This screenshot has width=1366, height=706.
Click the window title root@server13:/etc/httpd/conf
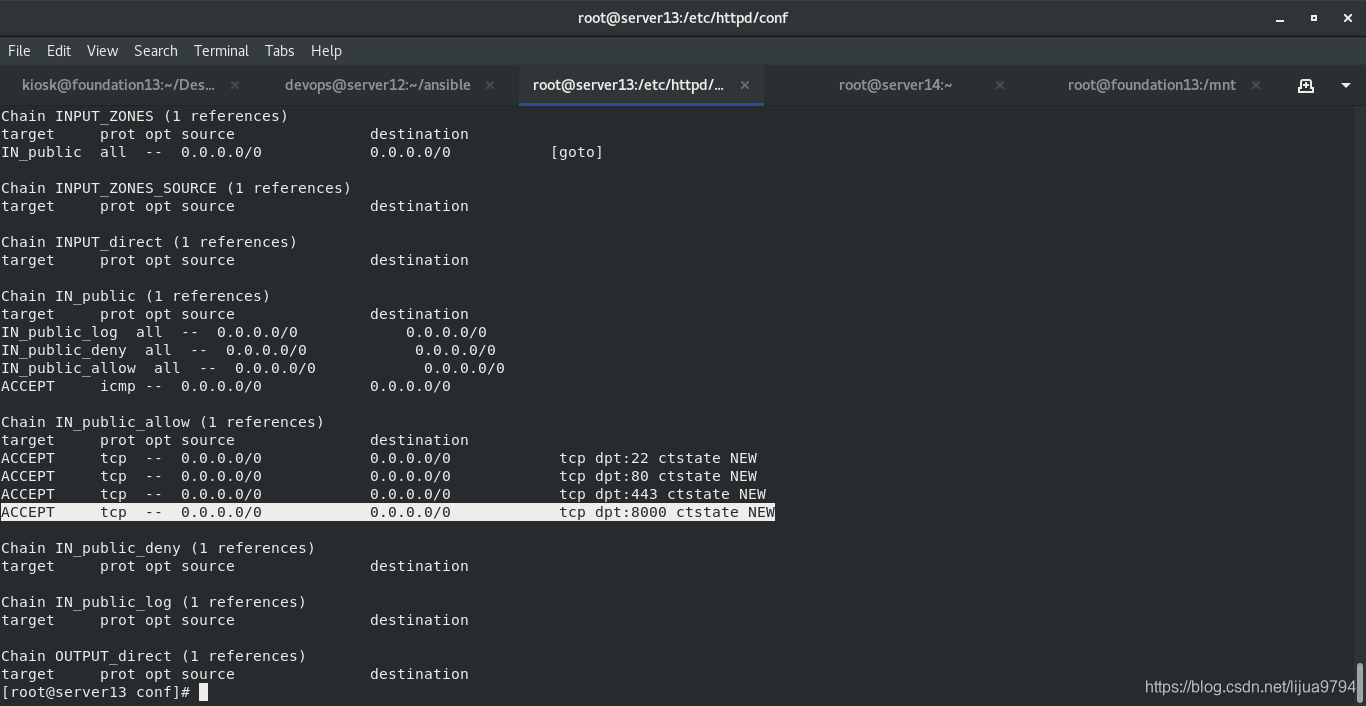coord(683,18)
